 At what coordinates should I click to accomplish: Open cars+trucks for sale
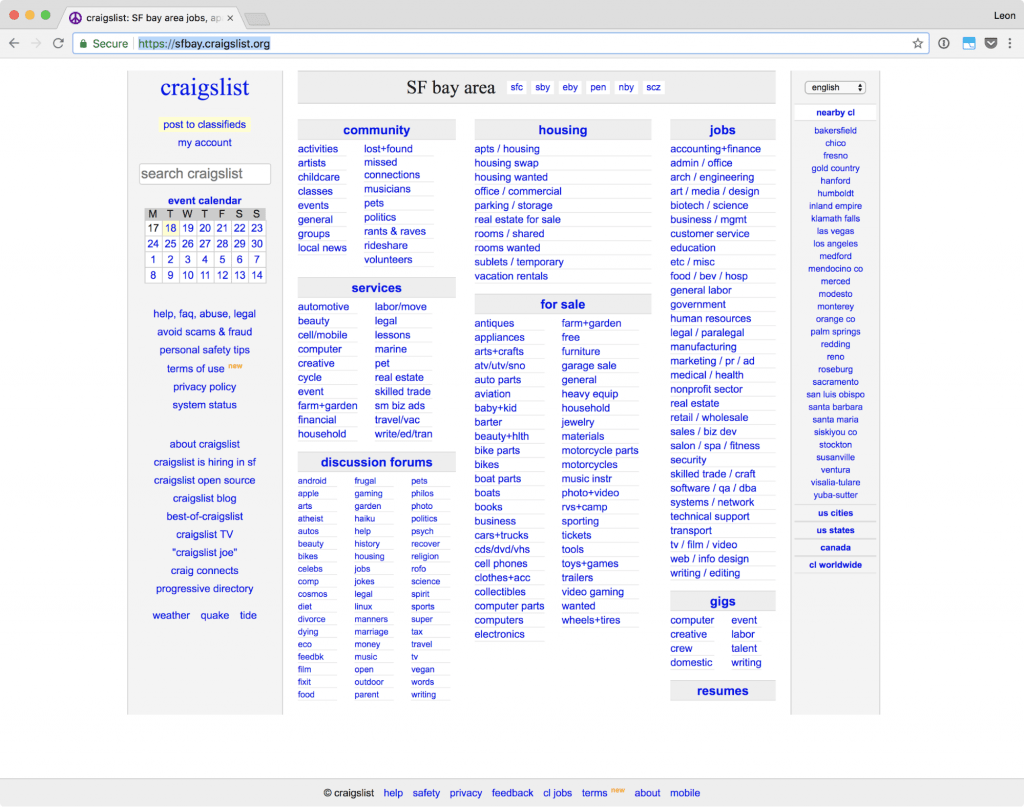point(502,535)
